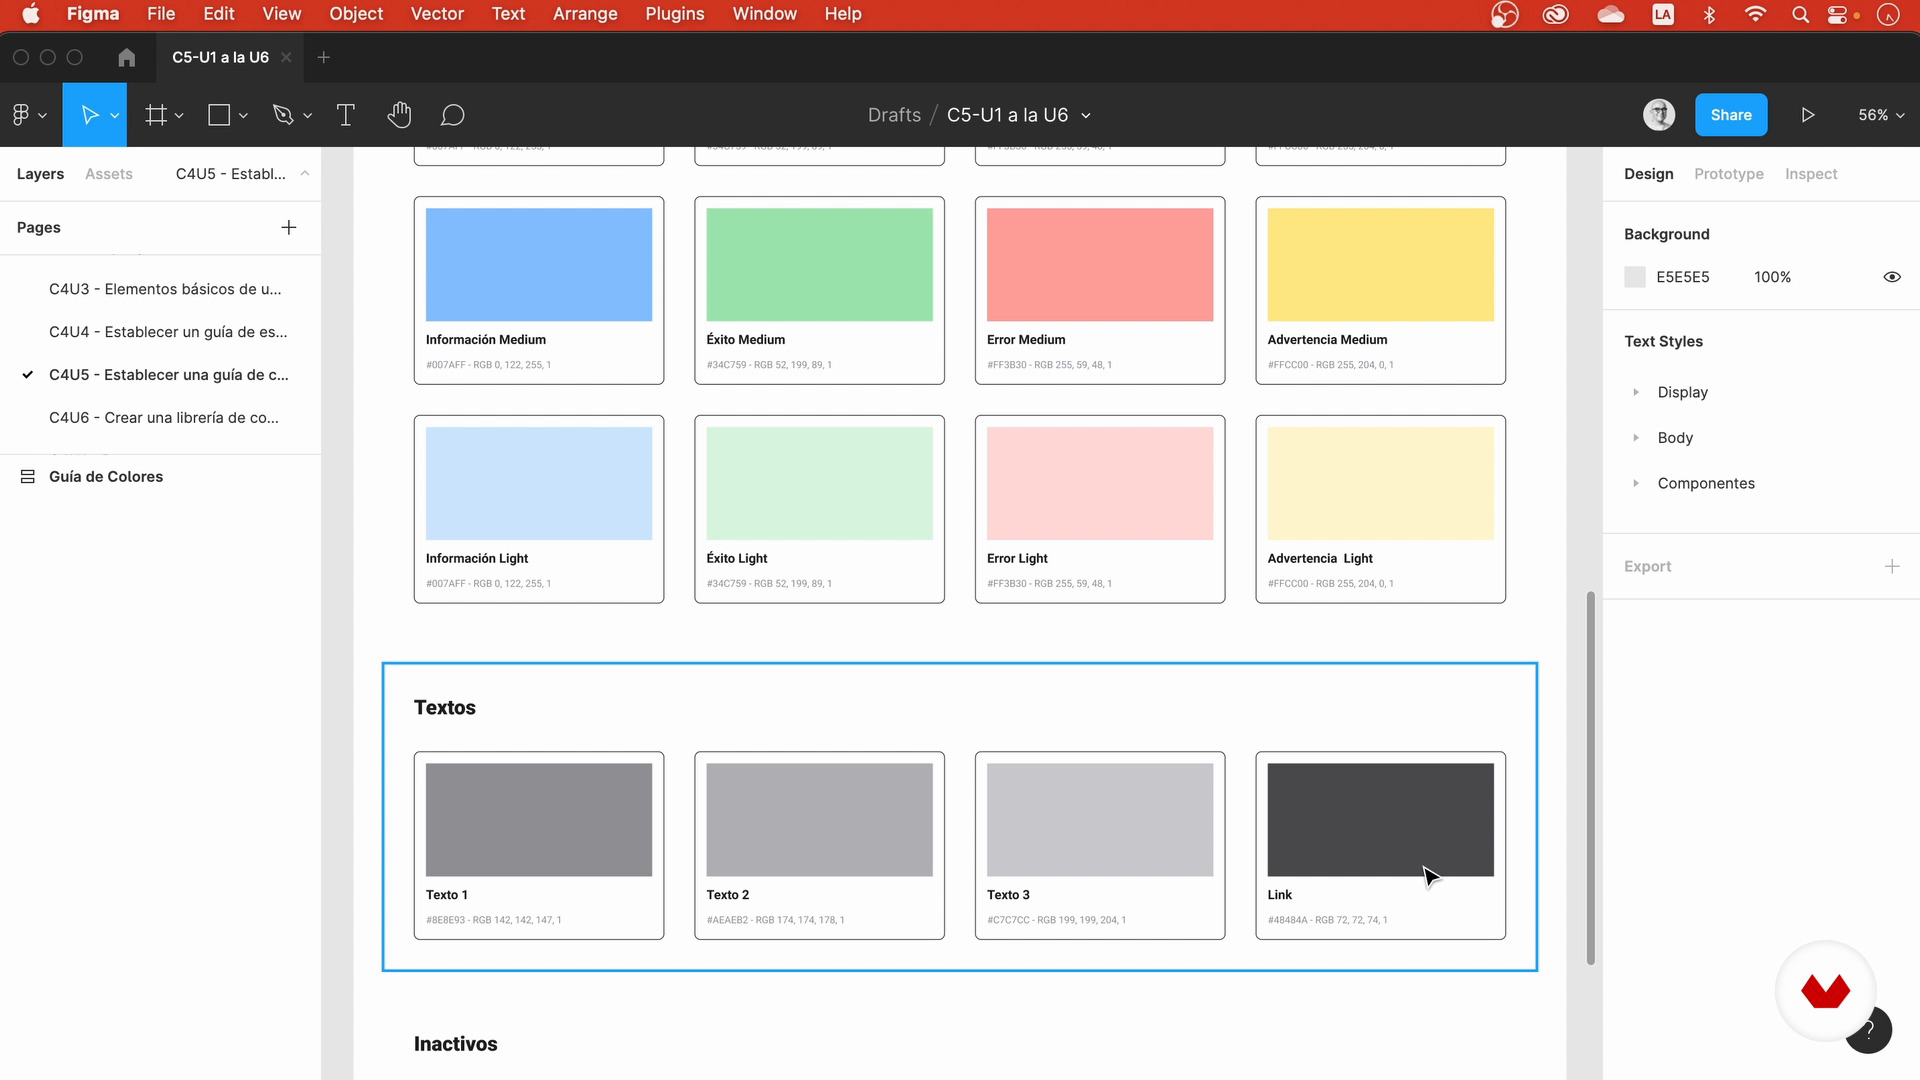Select the Frame tool

coord(156,115)
